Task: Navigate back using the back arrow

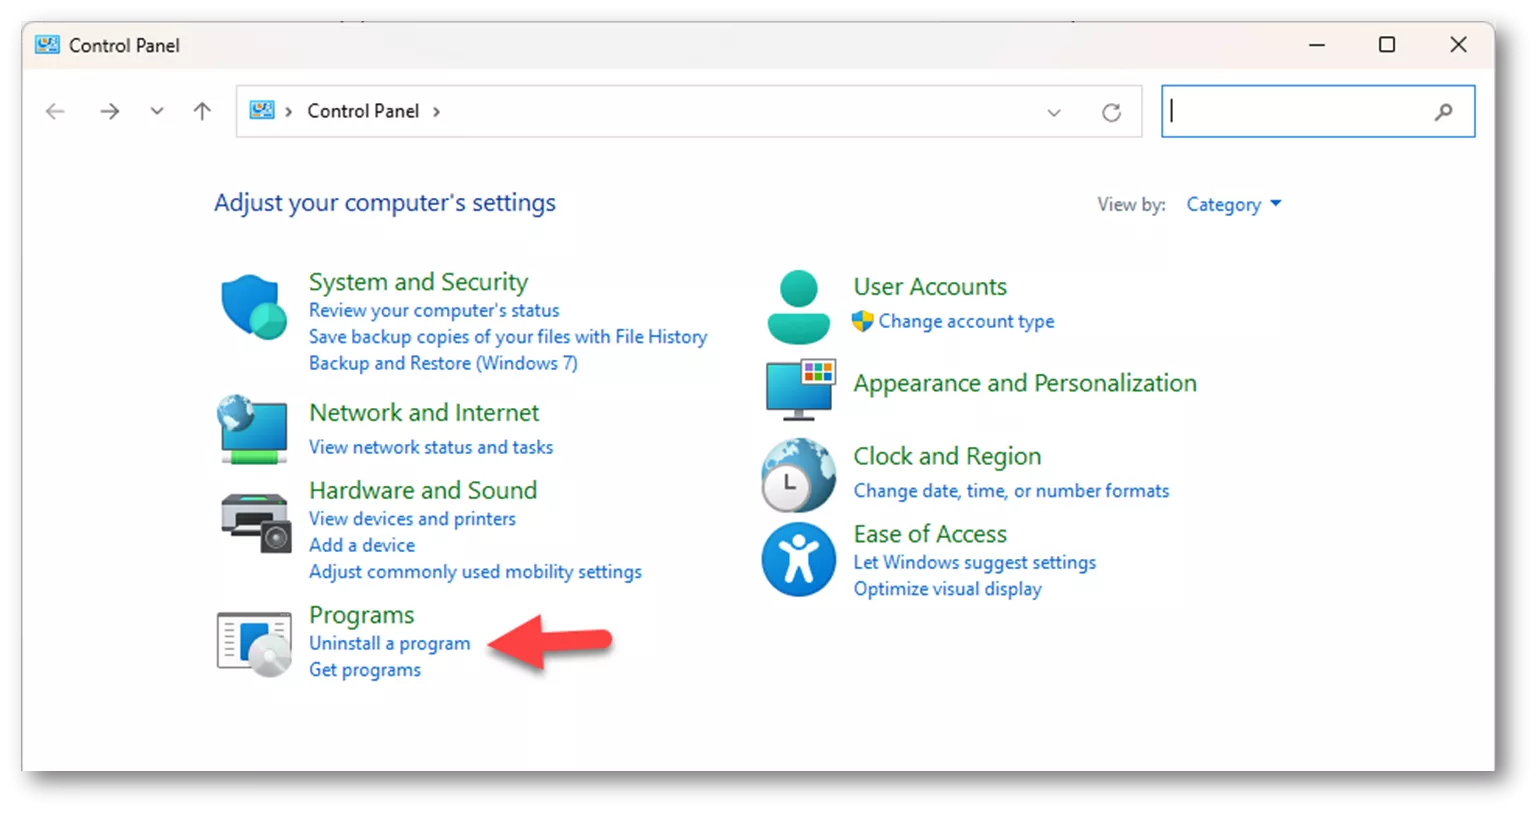Action: (x=55, y=111)
